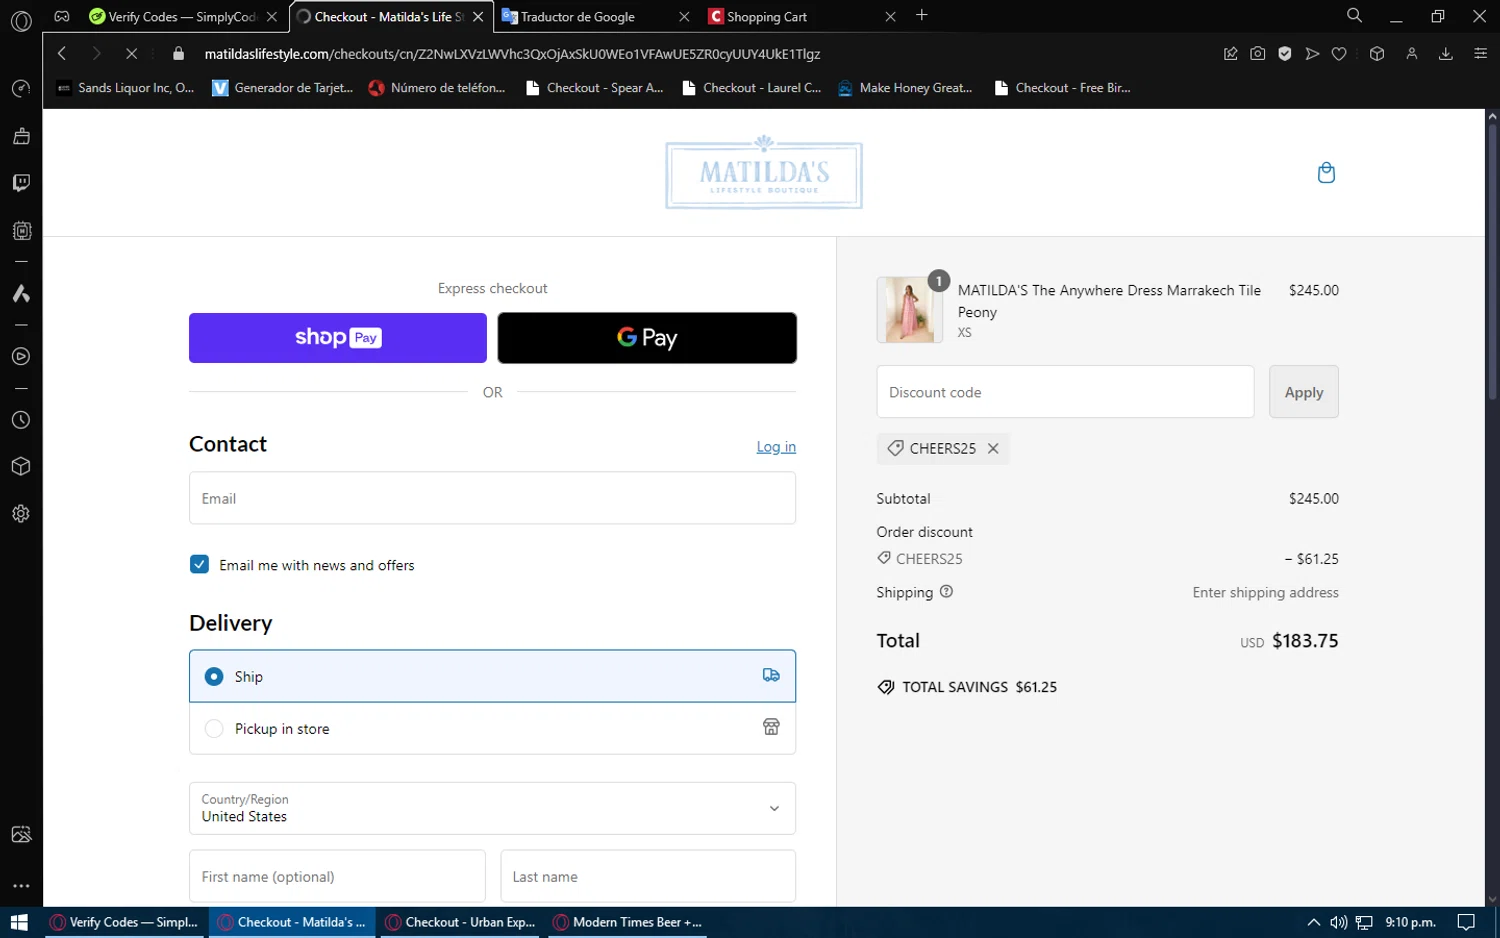Screen dimensions: 1500x938
Task: Open the sidebar extensions cube icon
Action: click(21, 467)
